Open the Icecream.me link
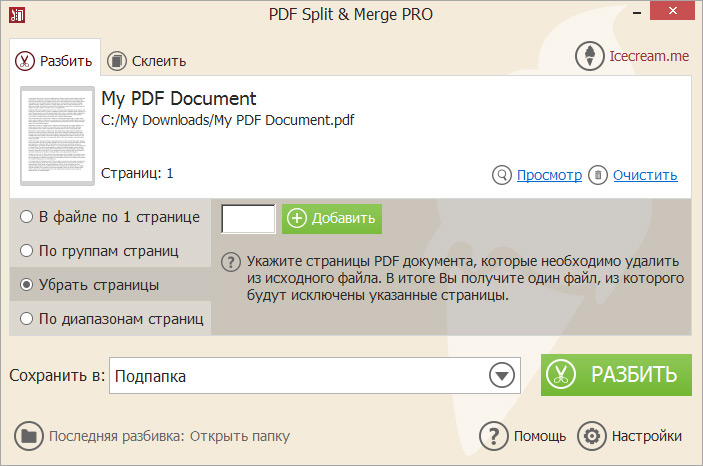 (x=649, y=56)
